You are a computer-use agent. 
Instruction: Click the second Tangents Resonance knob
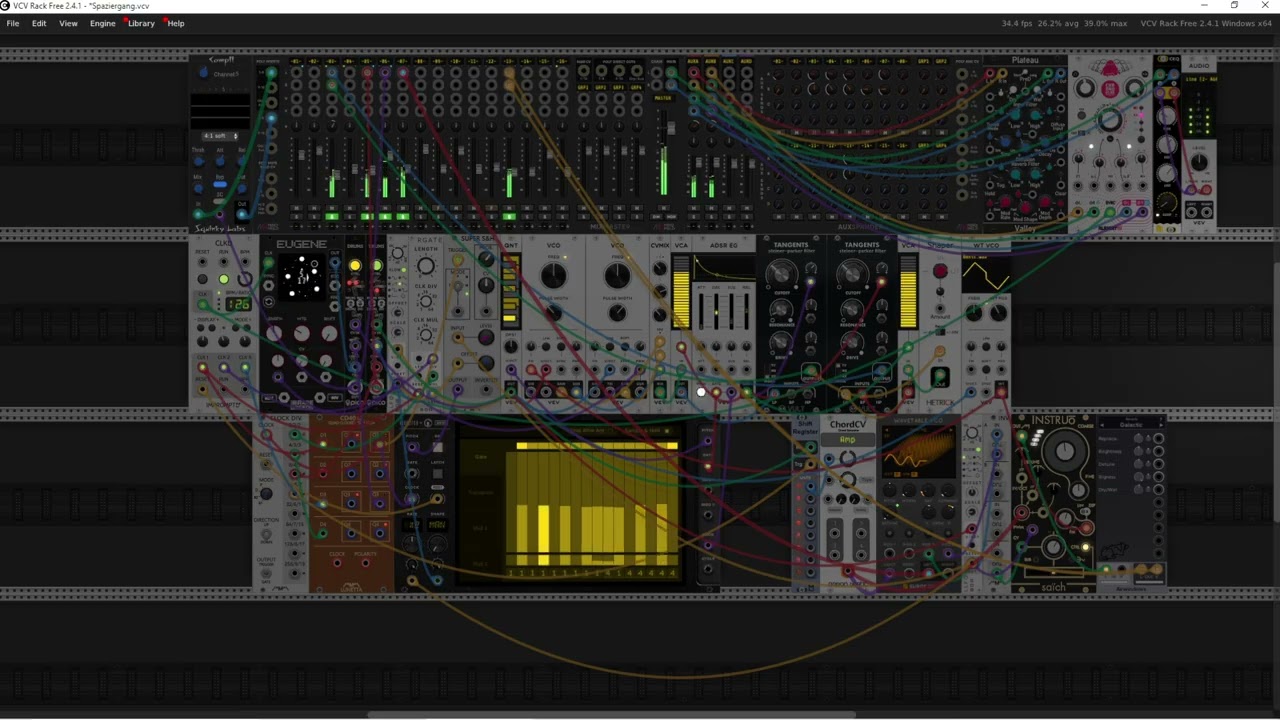coord(852,309)
